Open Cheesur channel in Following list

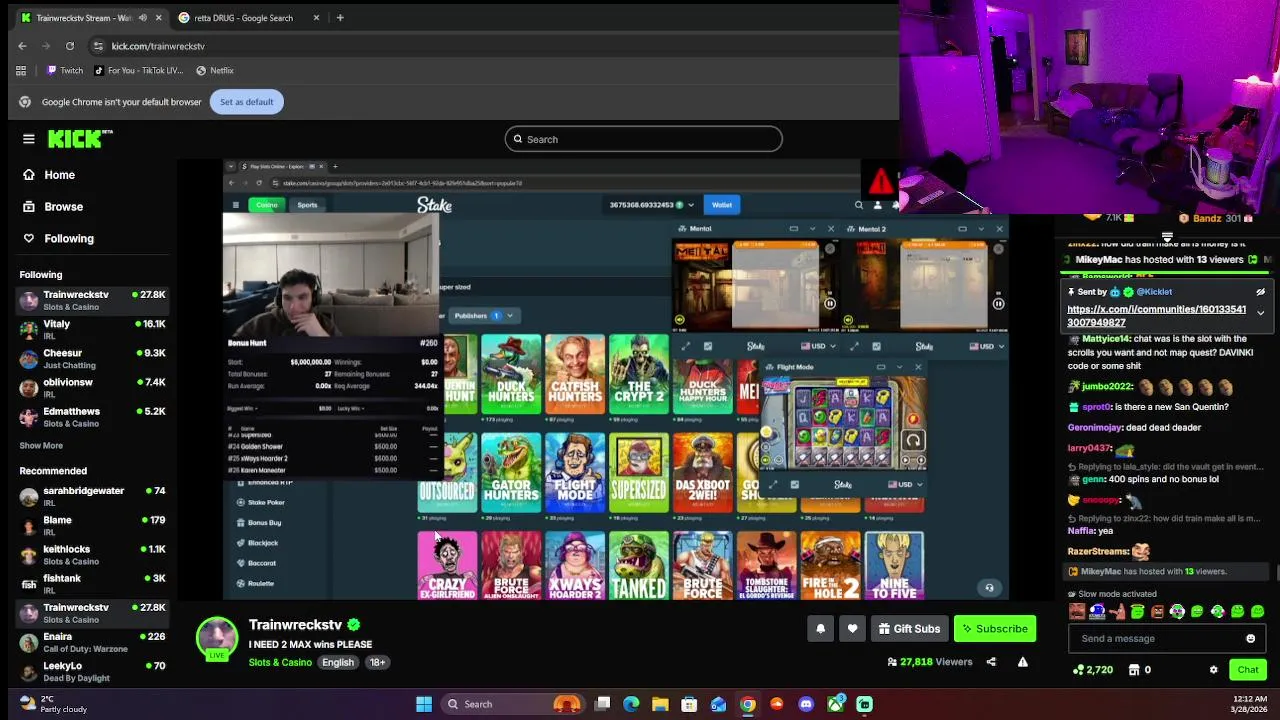pos(92,359)
